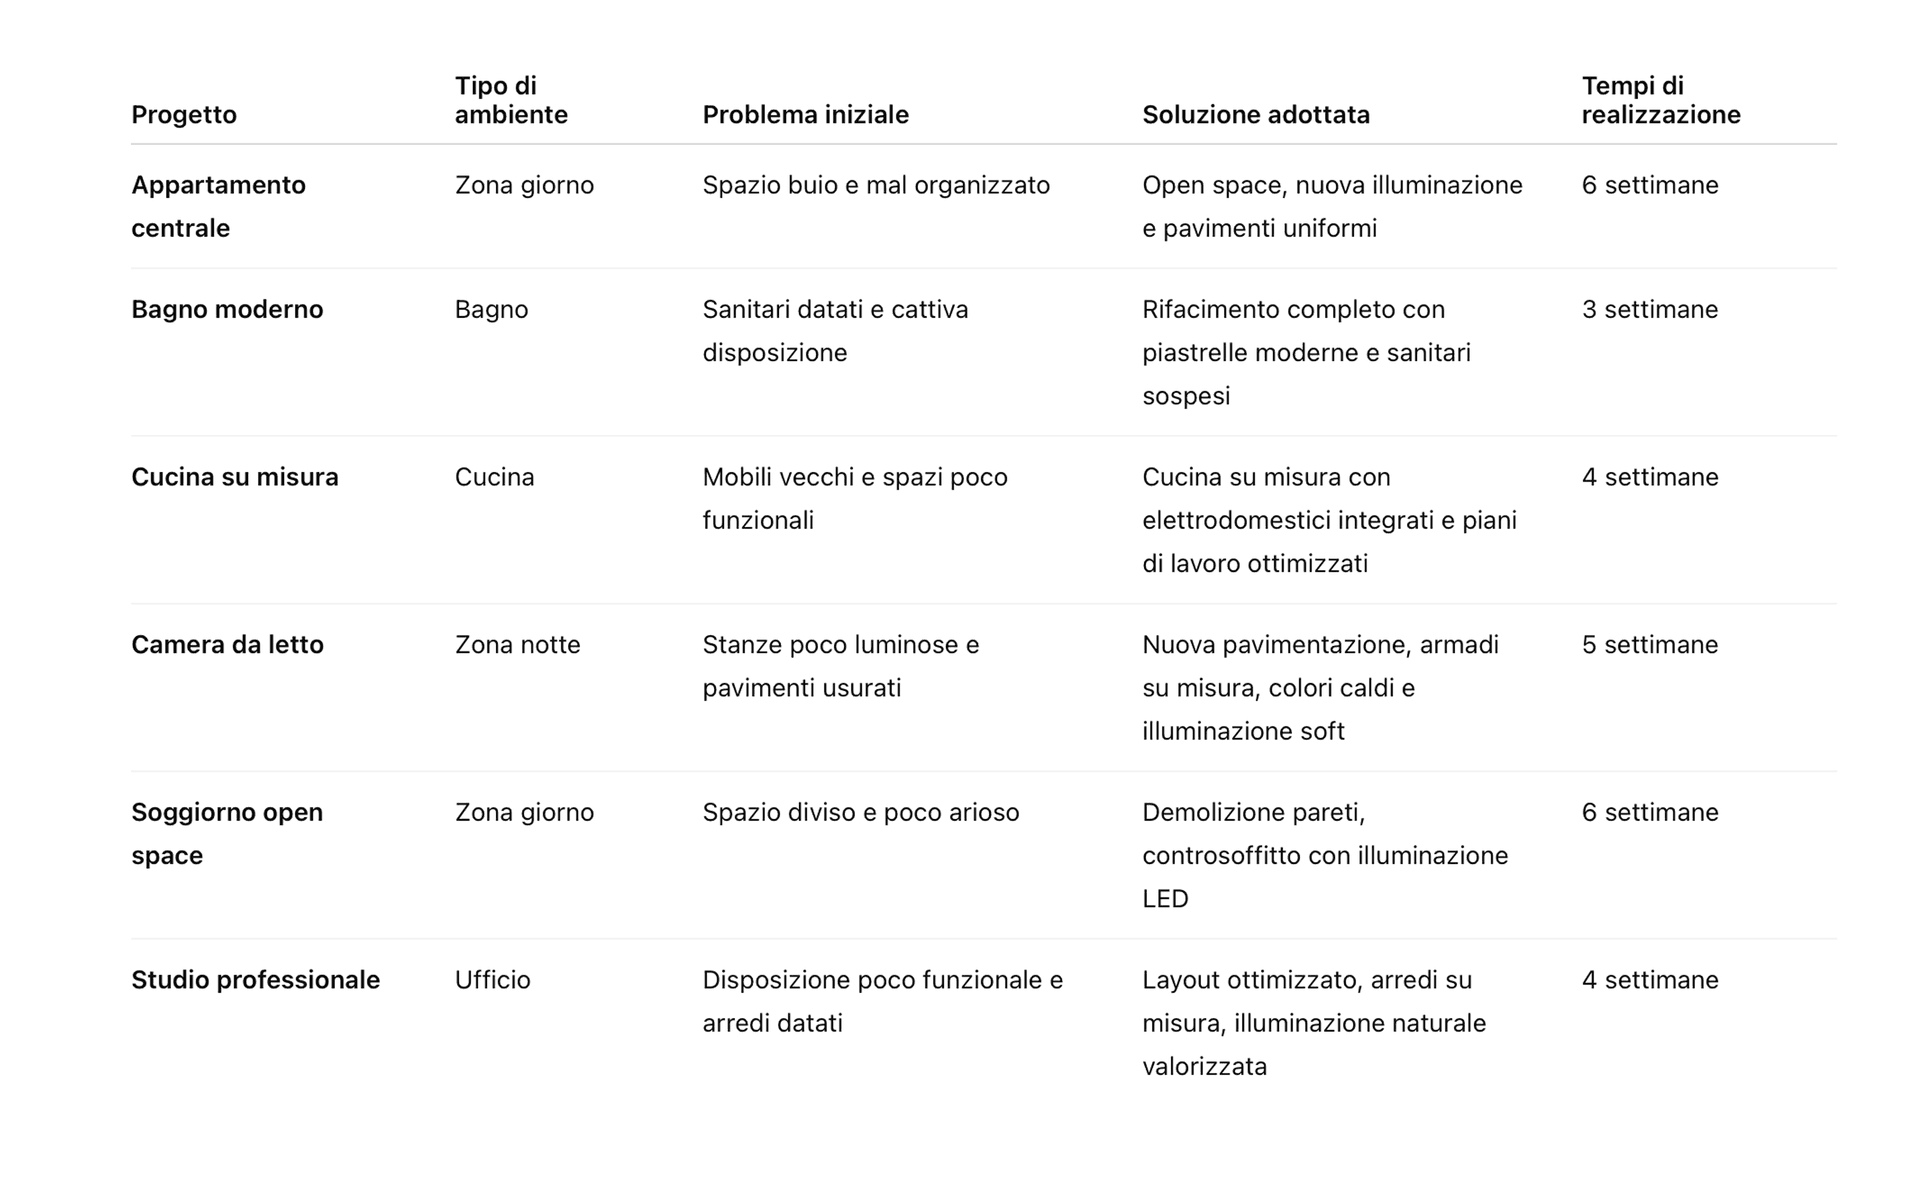Click "Spazio buio e mal organizzato" text
Screen dimensions: 1920x1200
pos(875,186)
